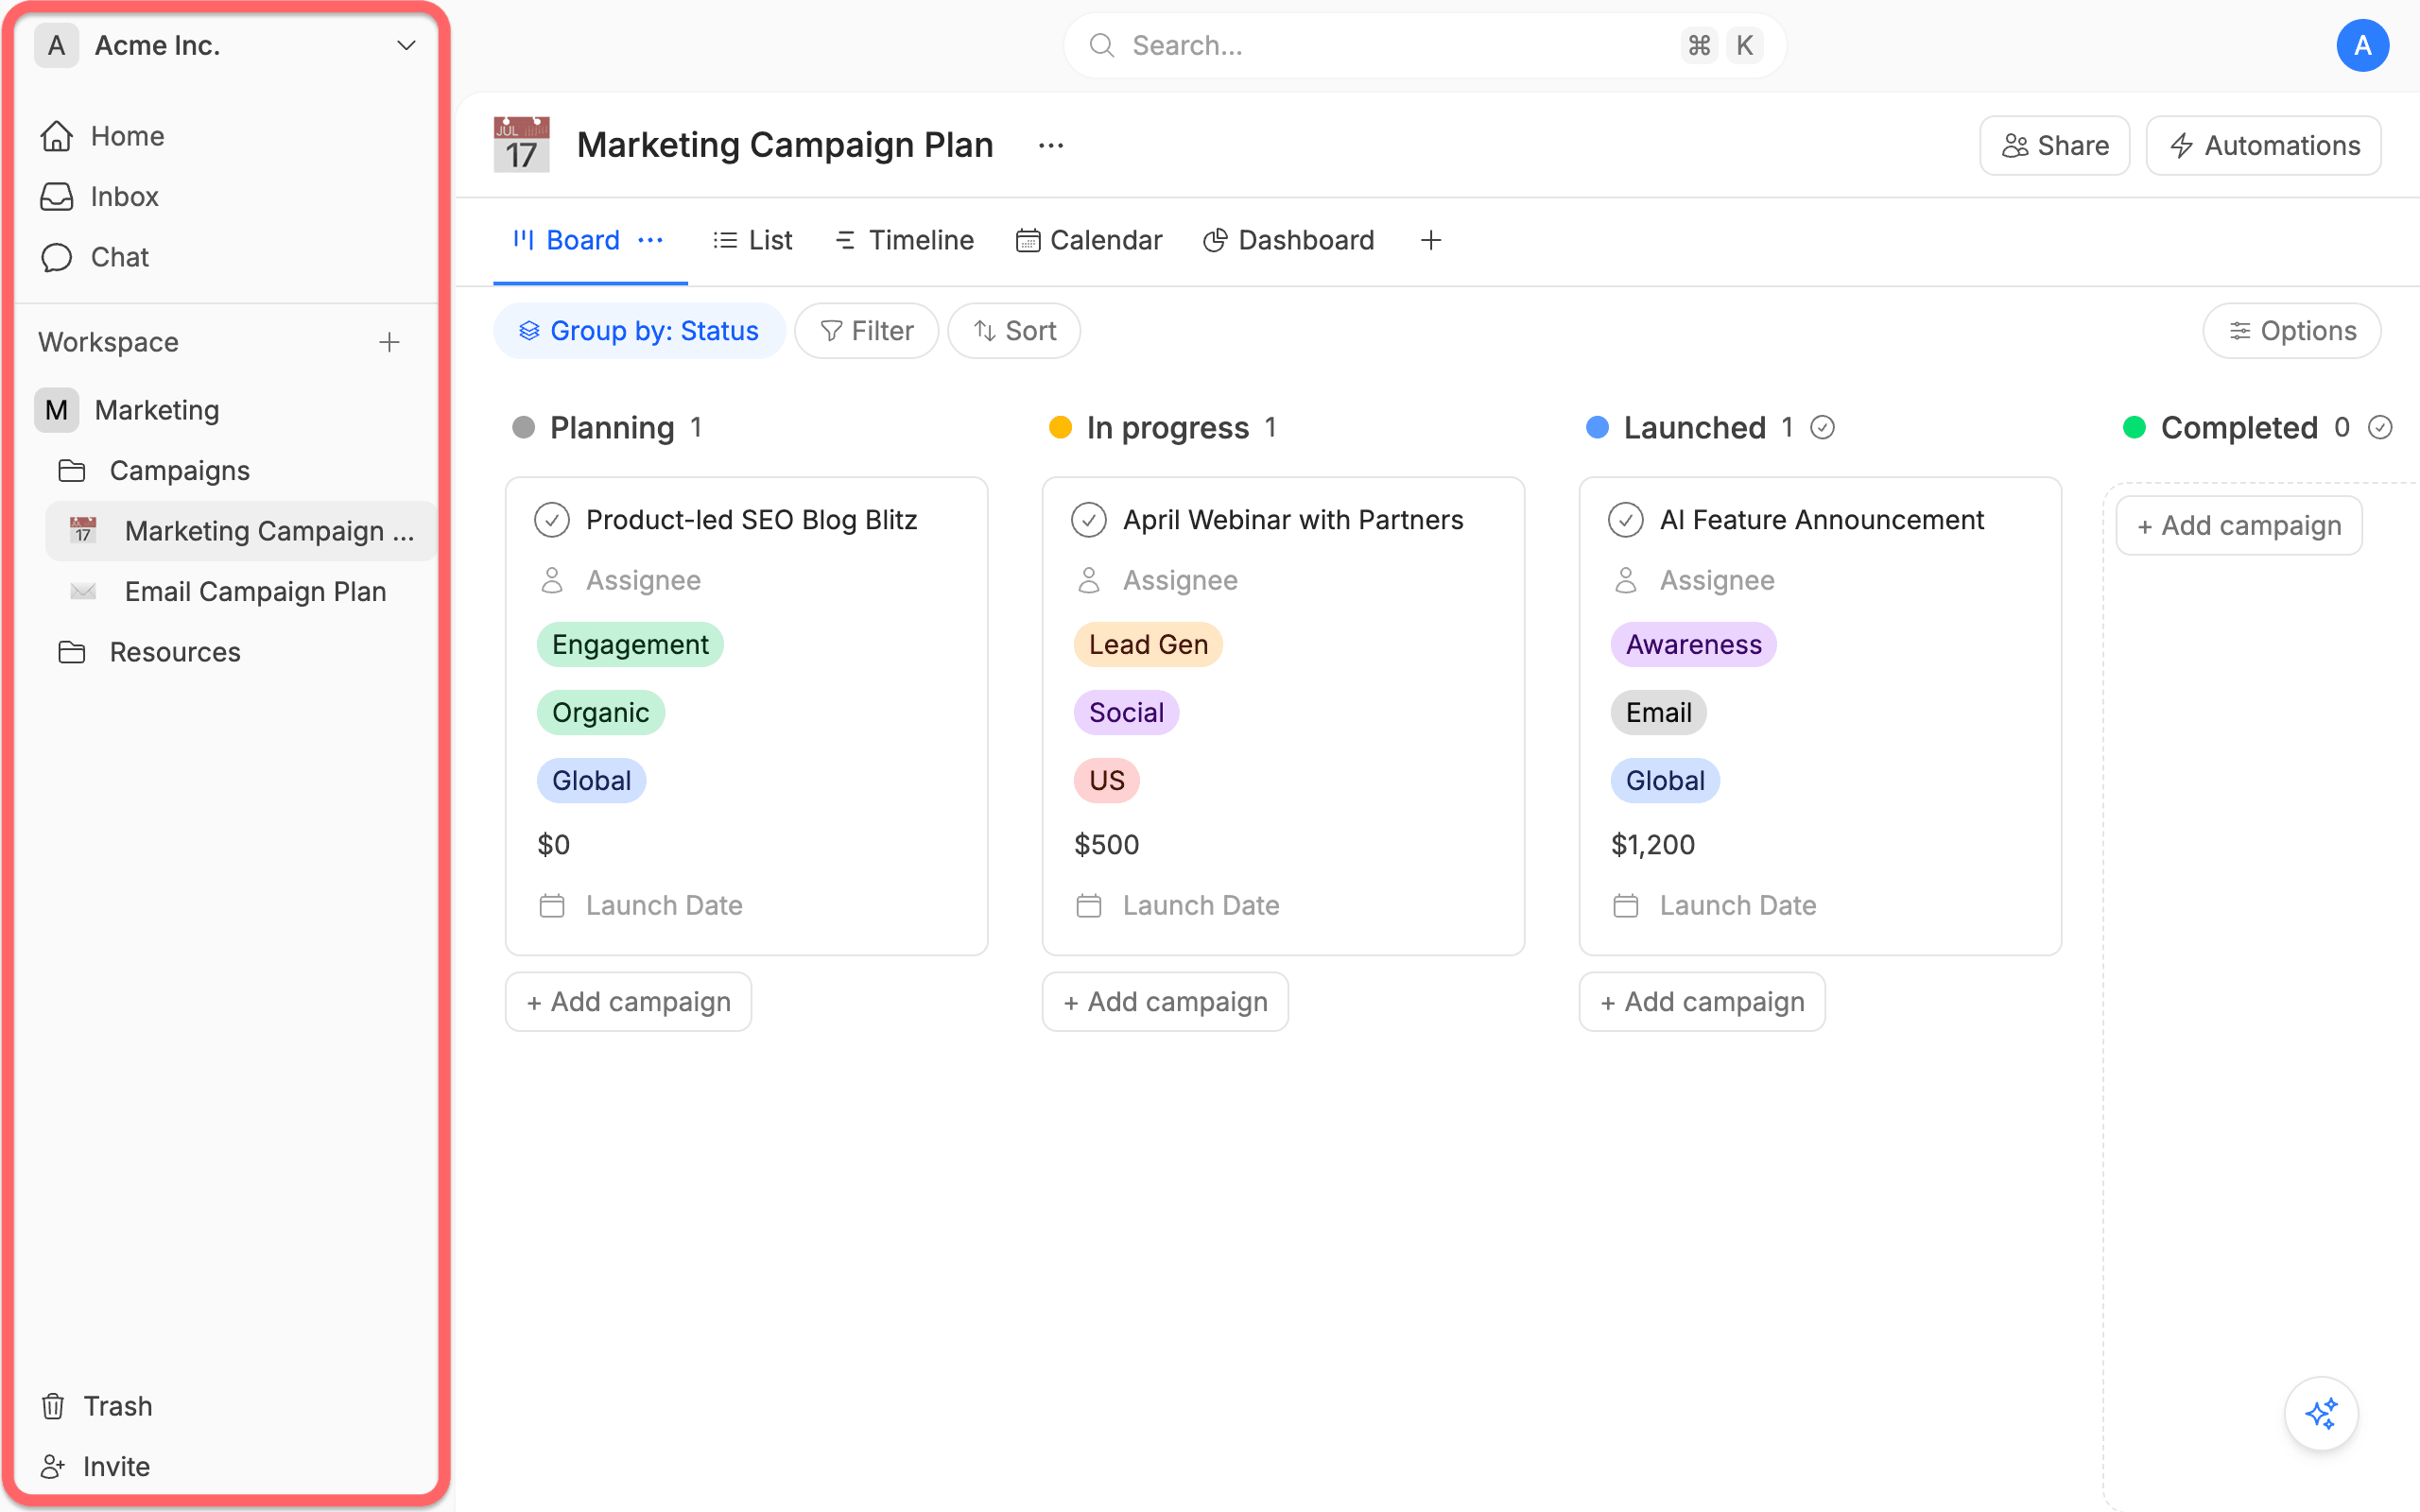Screen dimensions: 2420x1512
Task: Click the Planning column header
Action: (611, 428)
